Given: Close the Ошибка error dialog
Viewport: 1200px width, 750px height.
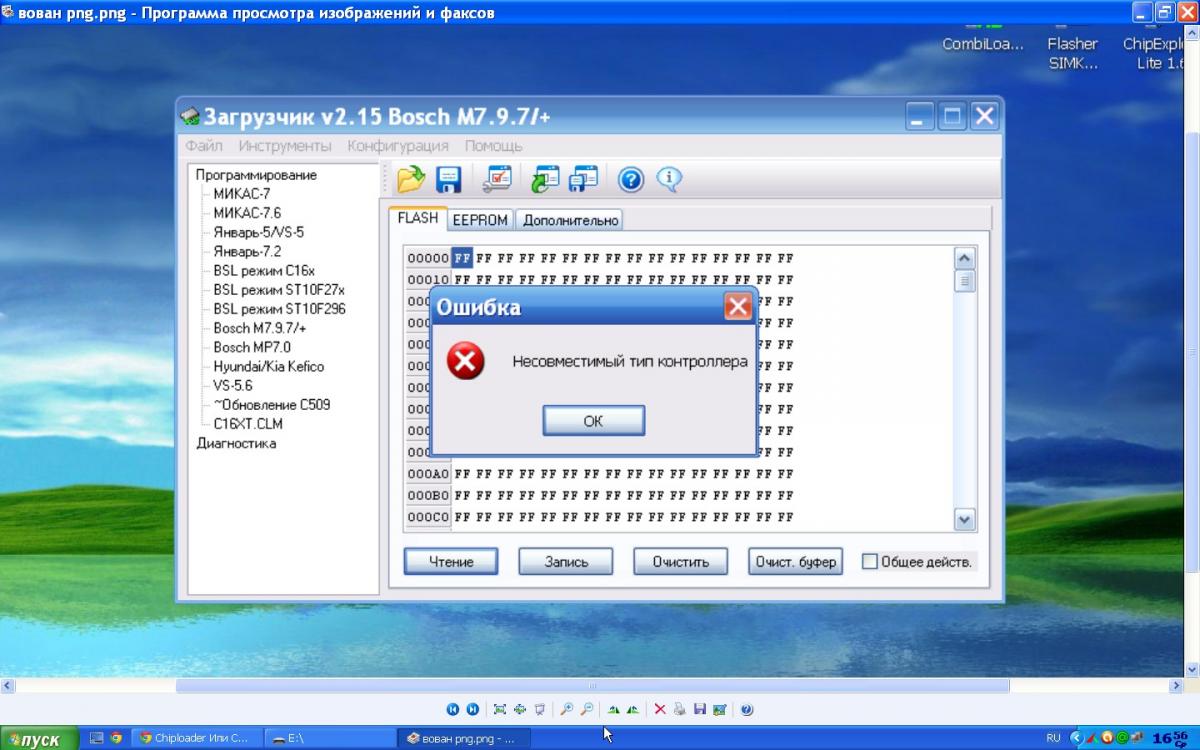Looking at the screenshot, I should [x=738, y=306].
